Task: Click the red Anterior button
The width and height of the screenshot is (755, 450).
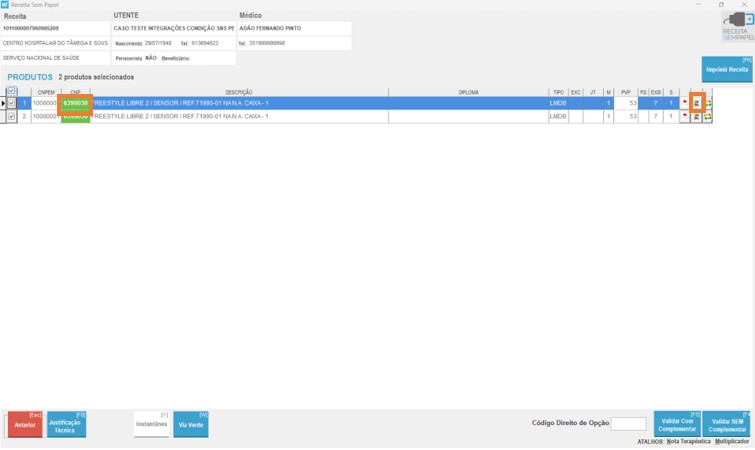Action: (x=25, y=424)
